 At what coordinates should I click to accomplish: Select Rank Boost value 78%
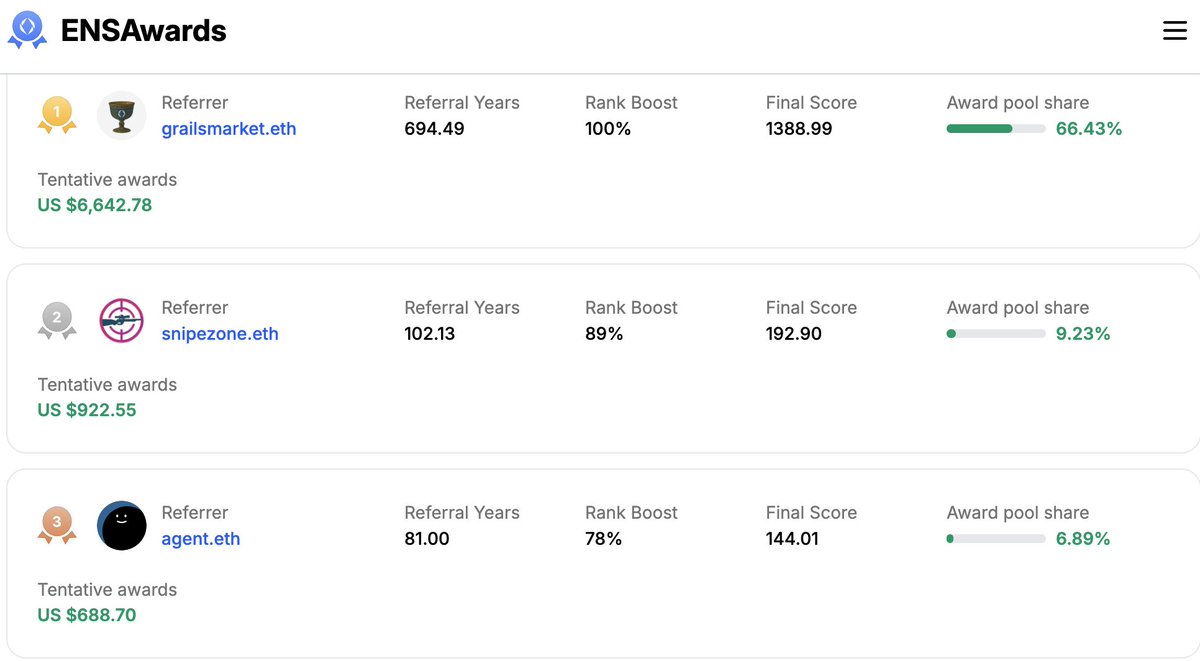click(604, 539)
